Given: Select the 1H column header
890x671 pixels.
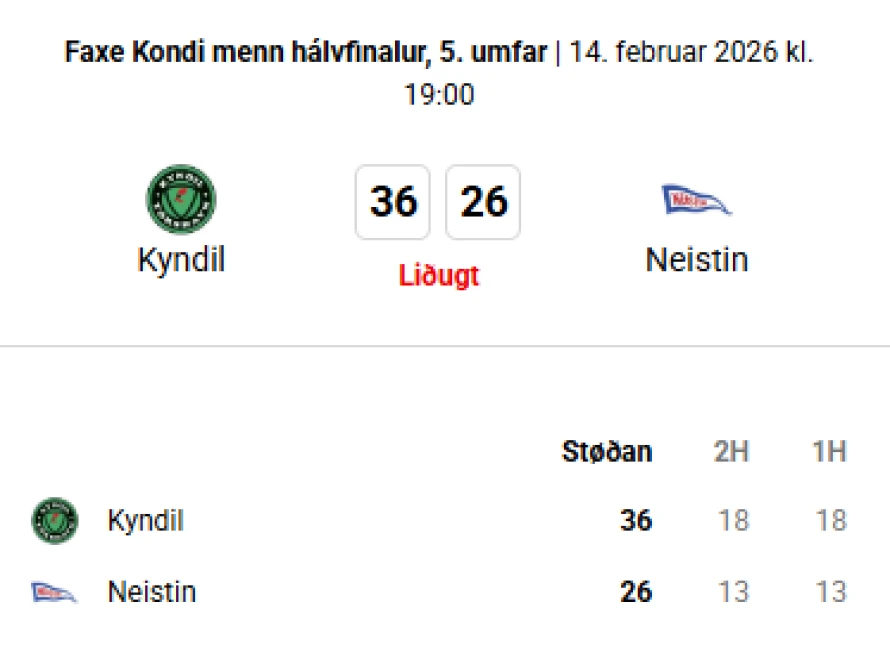Looking at the screenshot, I should (x=829, y=451).
